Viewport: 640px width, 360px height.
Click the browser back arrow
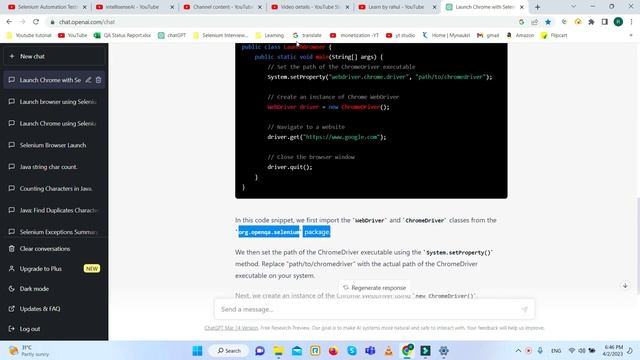pos(9,22)
